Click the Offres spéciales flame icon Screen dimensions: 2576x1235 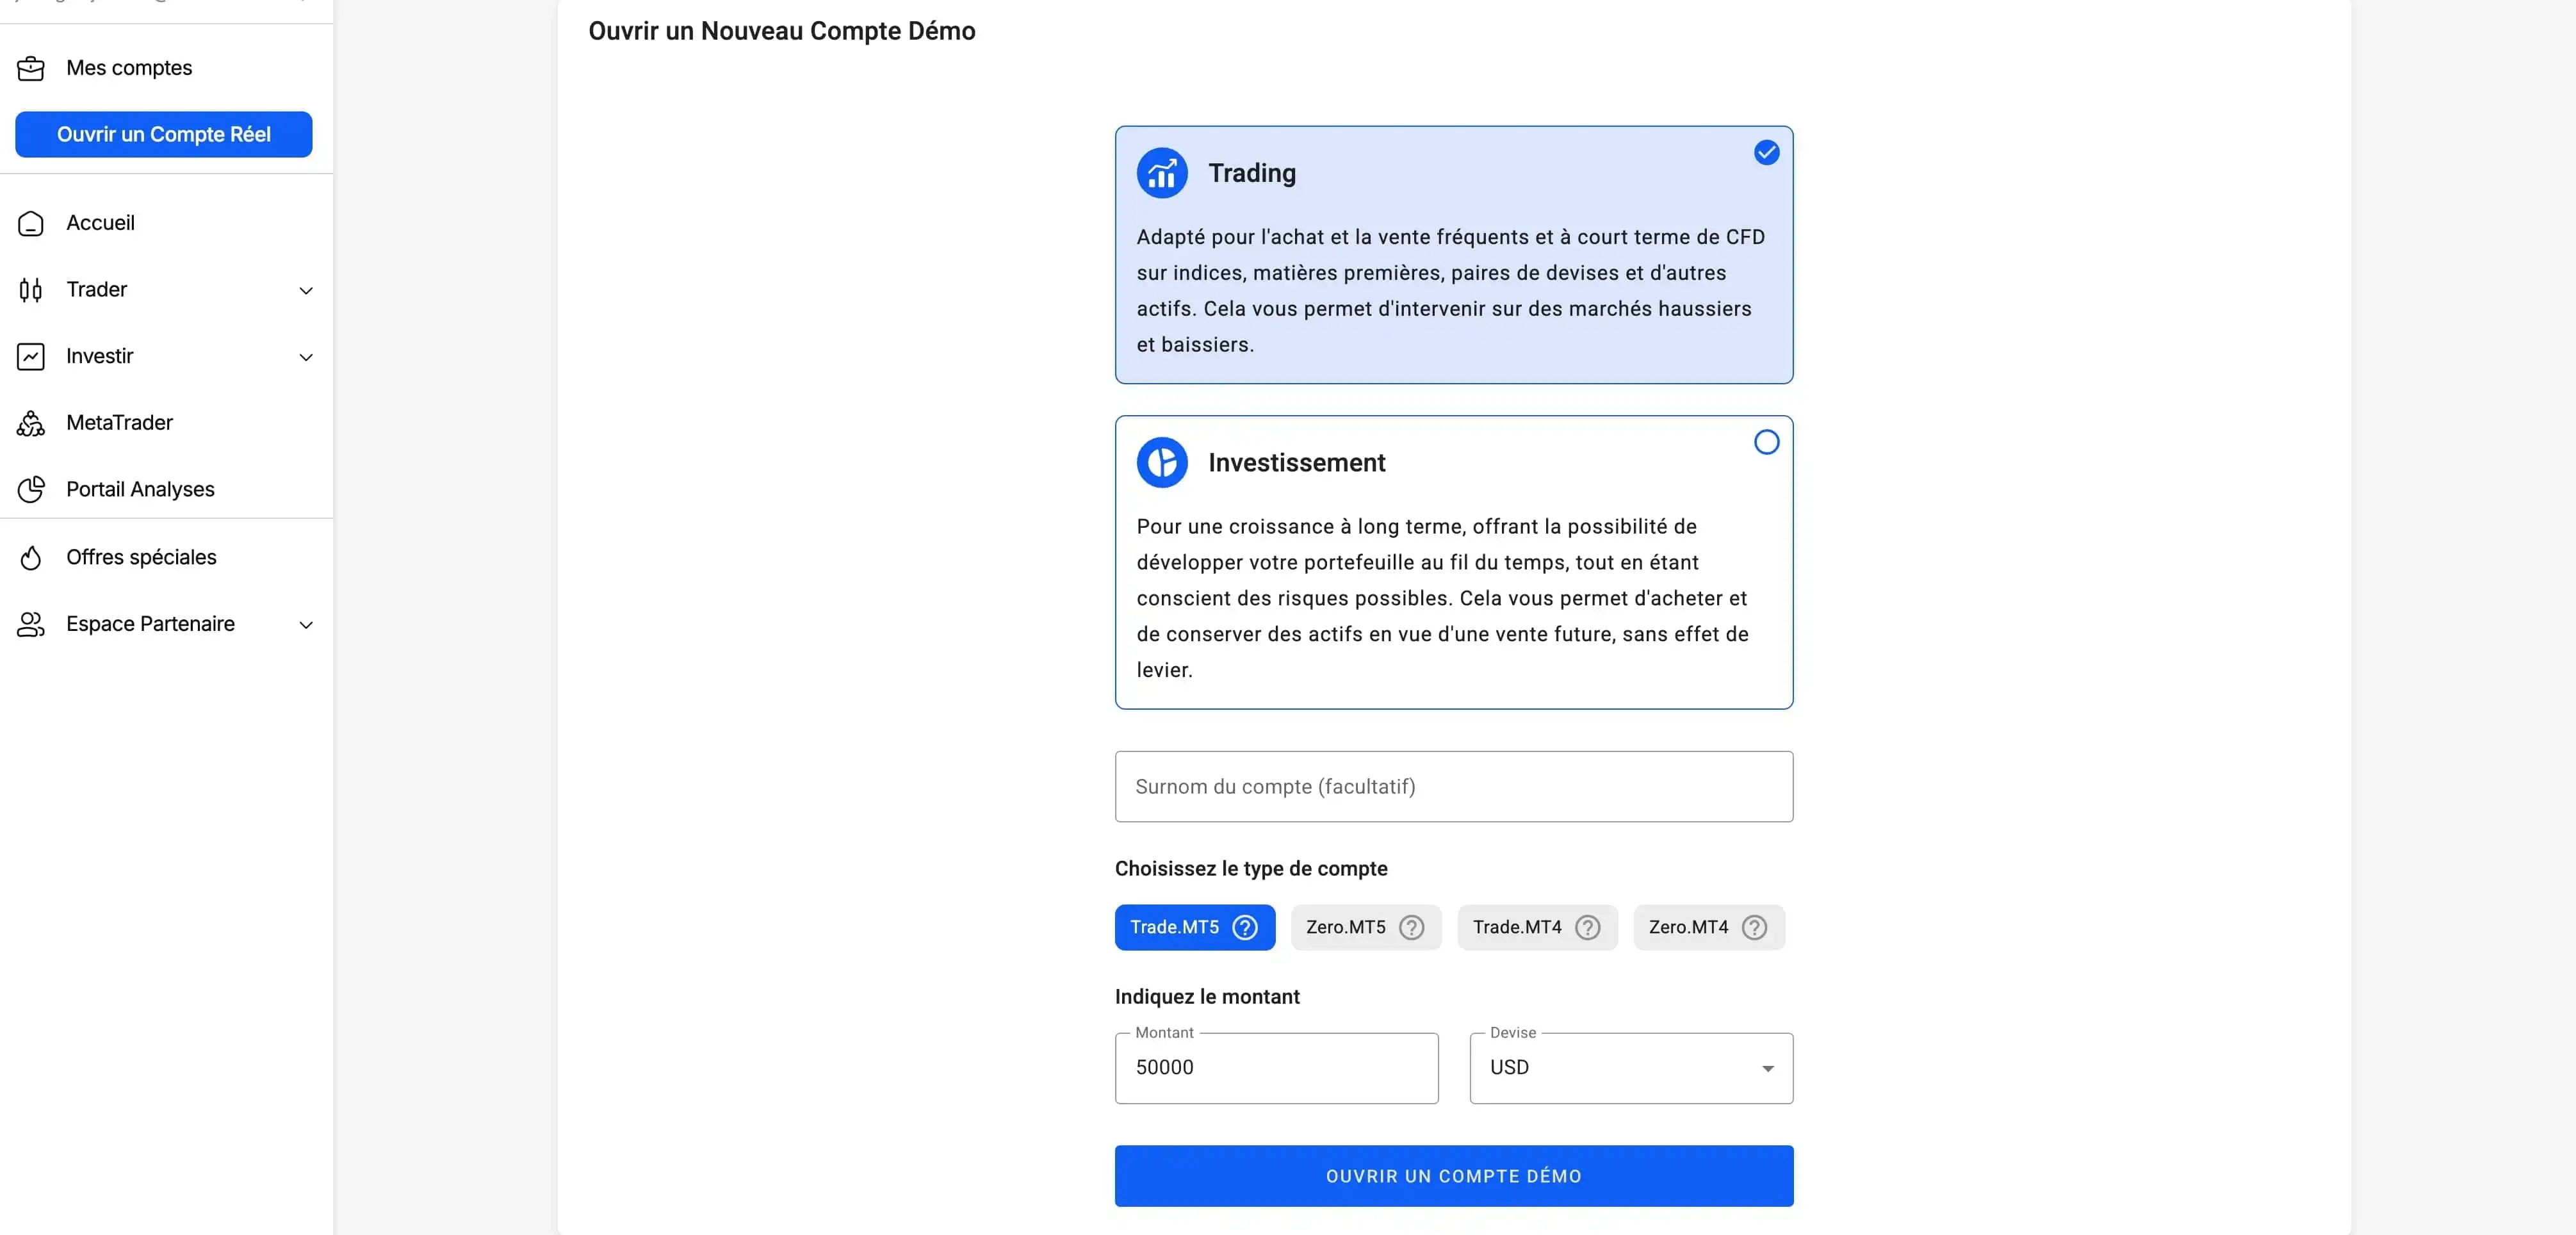point(31,557)
